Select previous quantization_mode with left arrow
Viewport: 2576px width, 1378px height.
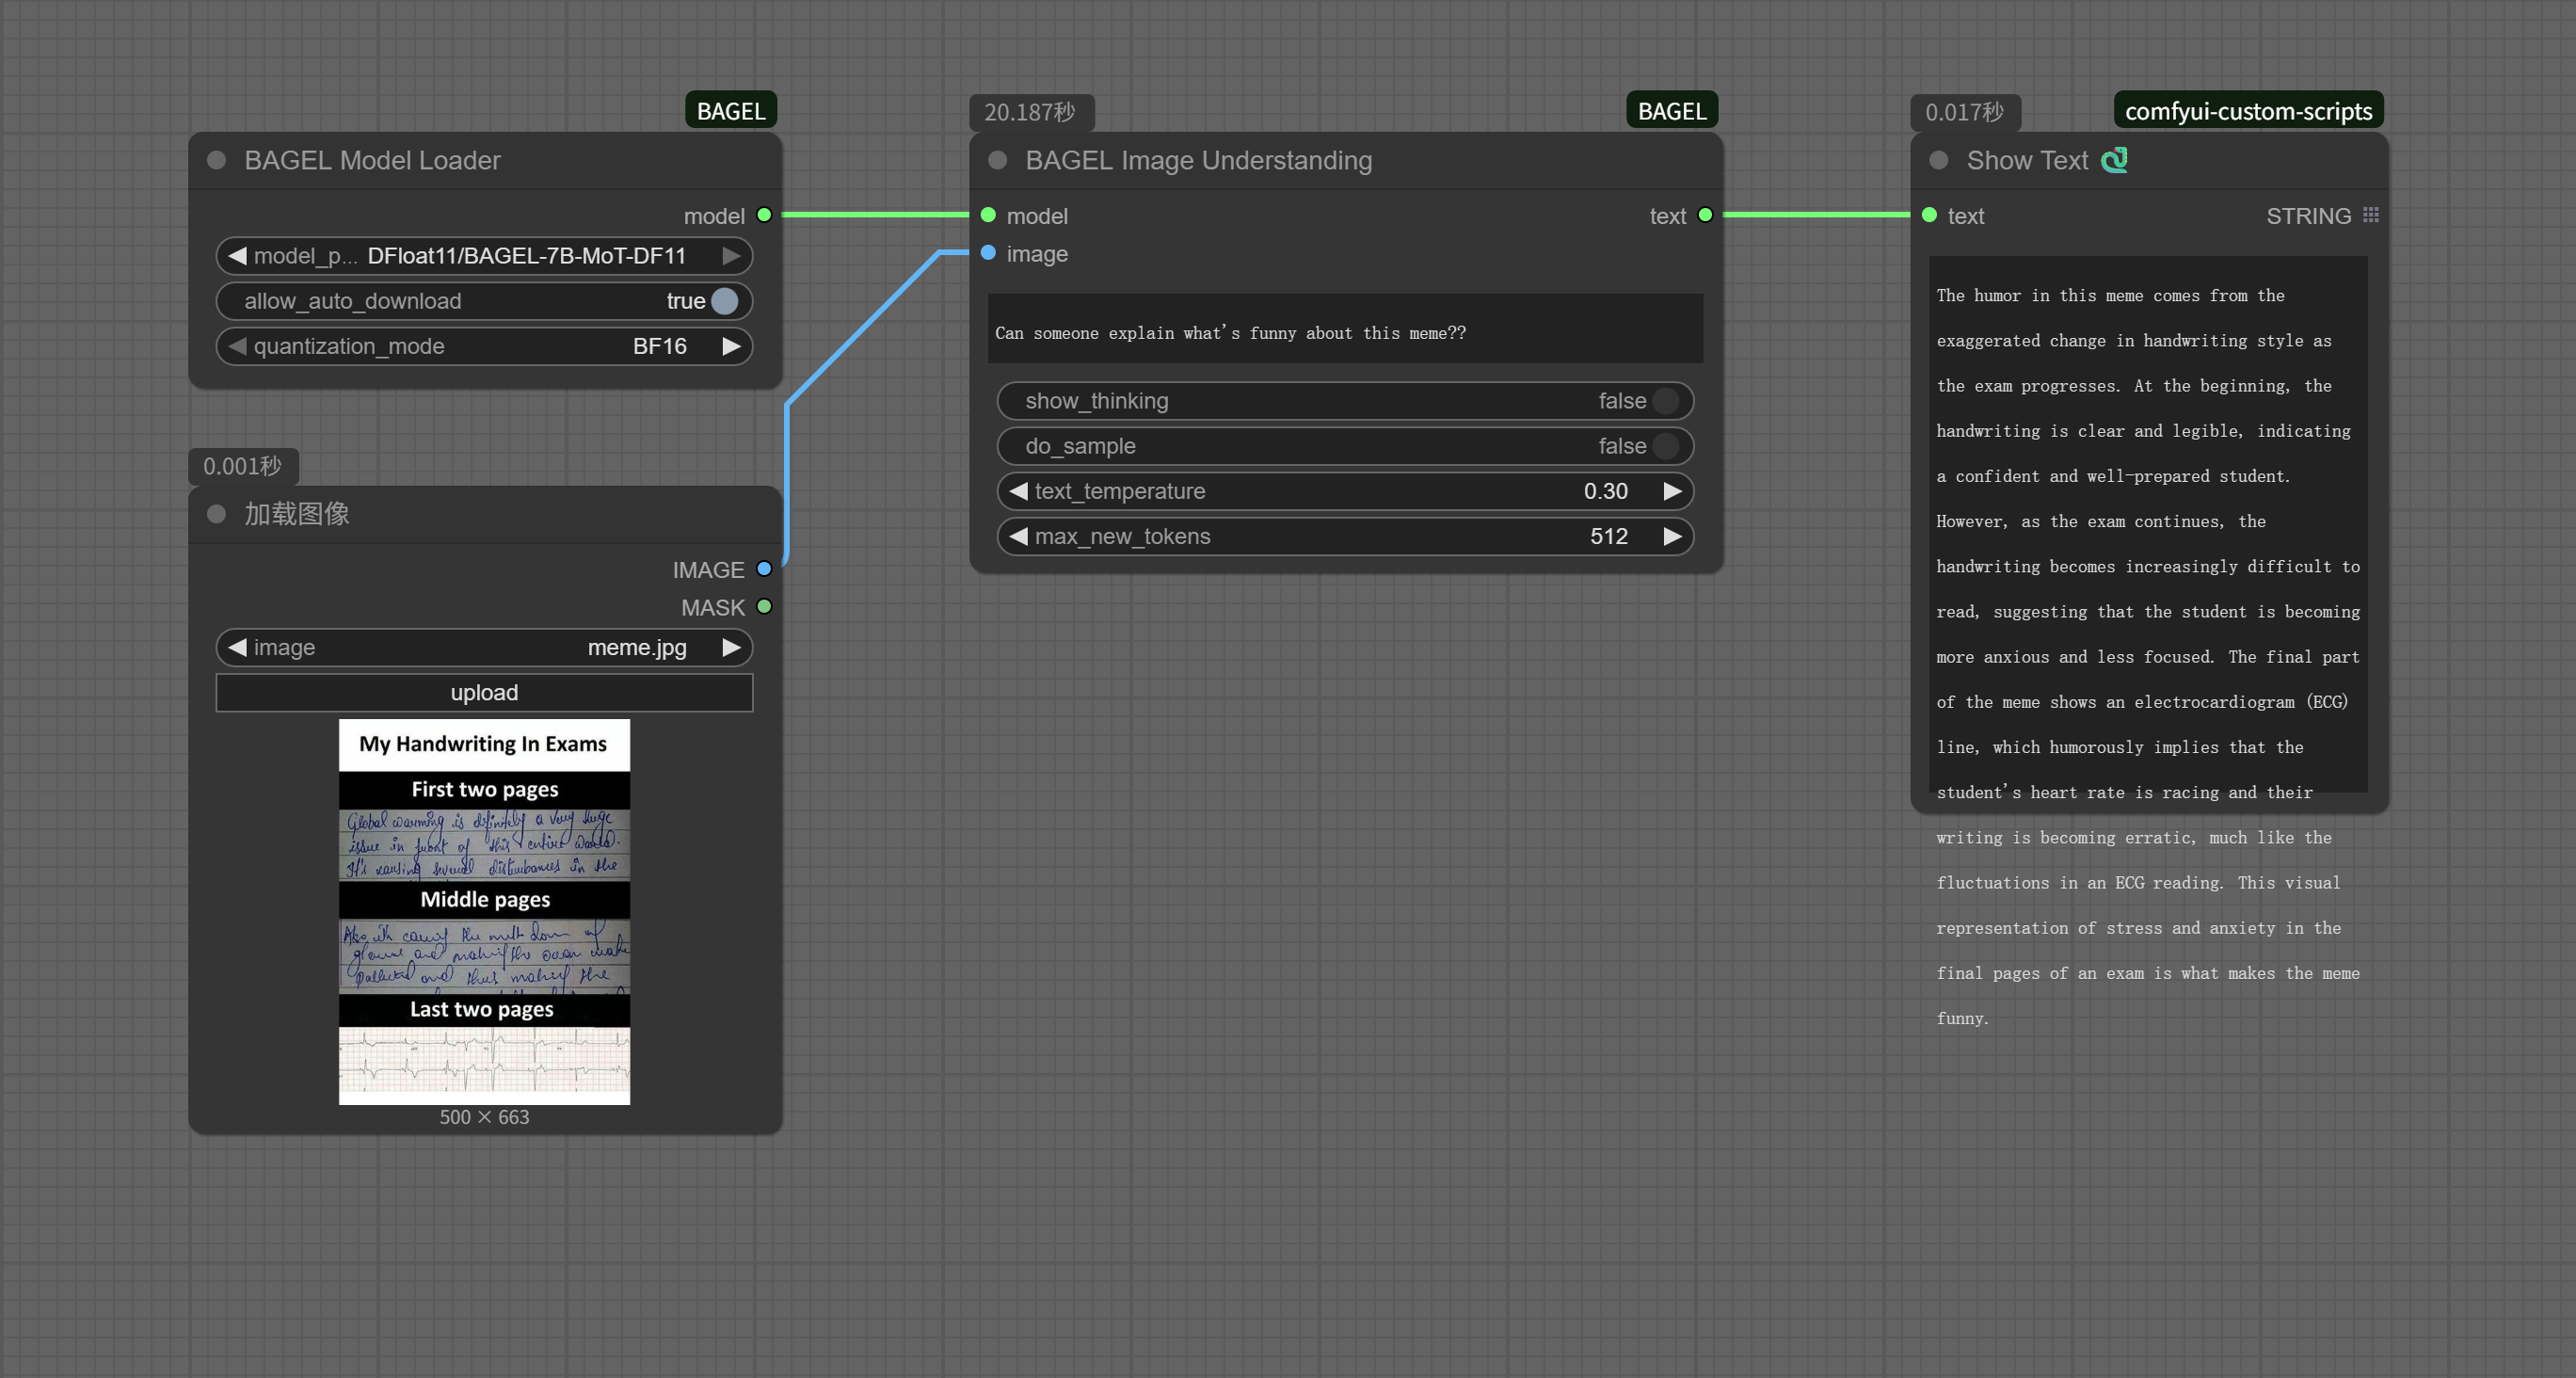tap(237, 346)
